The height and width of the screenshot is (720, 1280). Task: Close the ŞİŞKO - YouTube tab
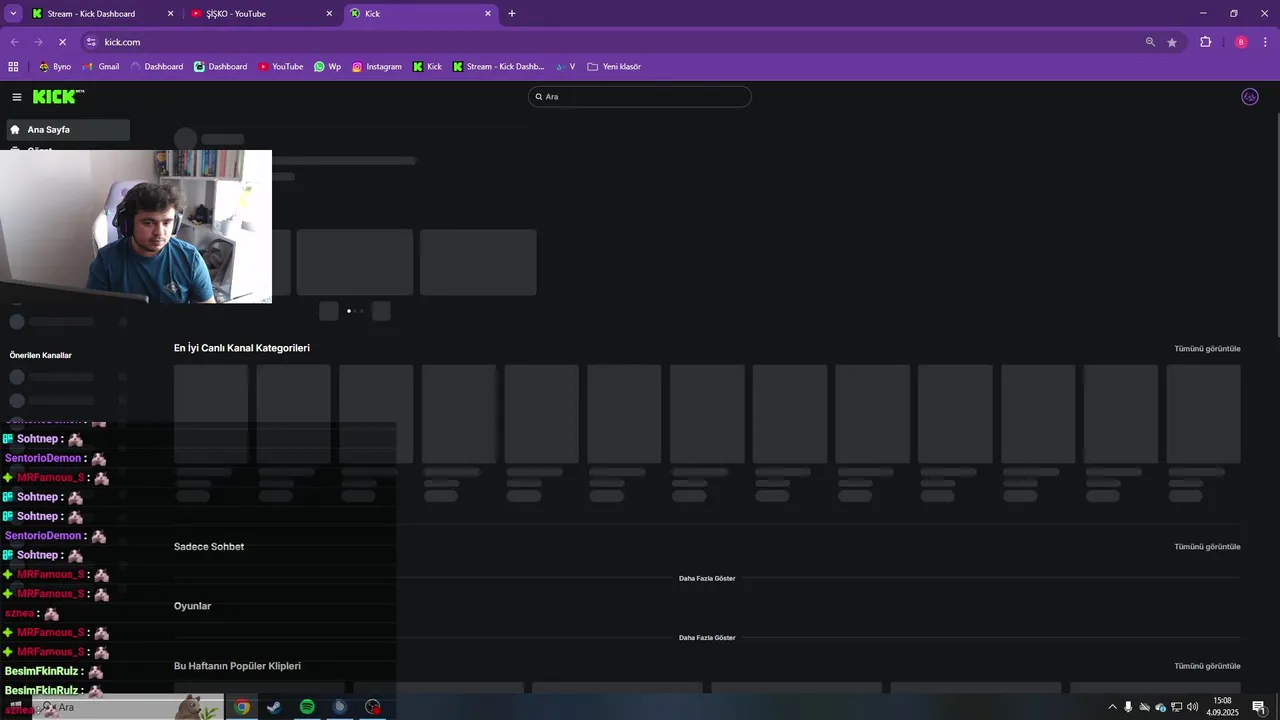click(x=330, y=14)
